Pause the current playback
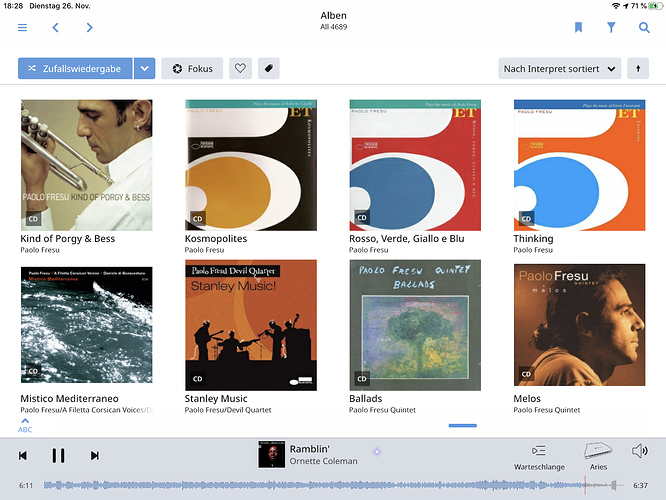This screenshot has width=666, height=500. (58, 455)
